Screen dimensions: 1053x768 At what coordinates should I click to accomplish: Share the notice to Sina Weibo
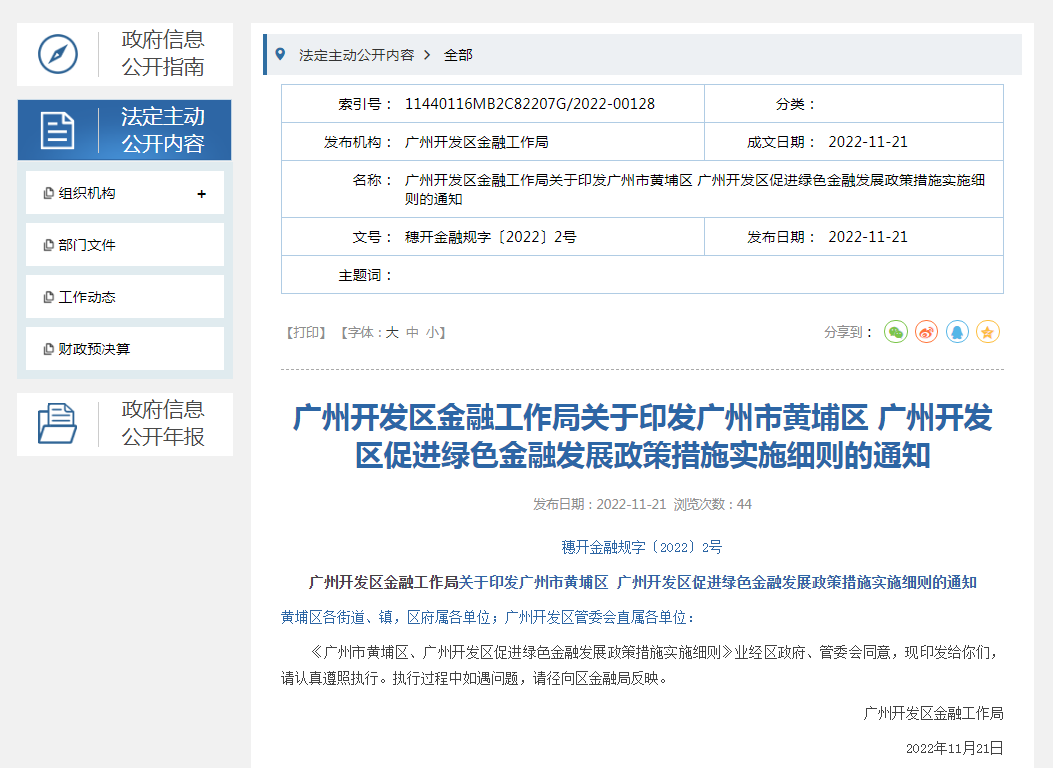[x=926, y=332]
